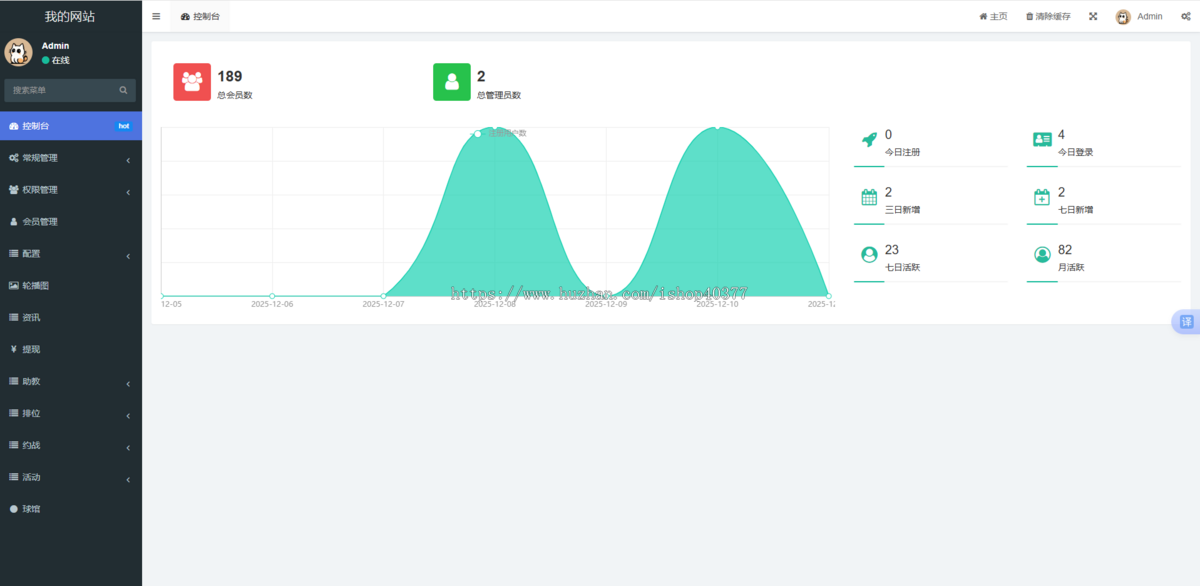Click the green 总管理员数 admin icon
Image resolution: width=1200 pixels, height=586 pixels.
(452, 82)
